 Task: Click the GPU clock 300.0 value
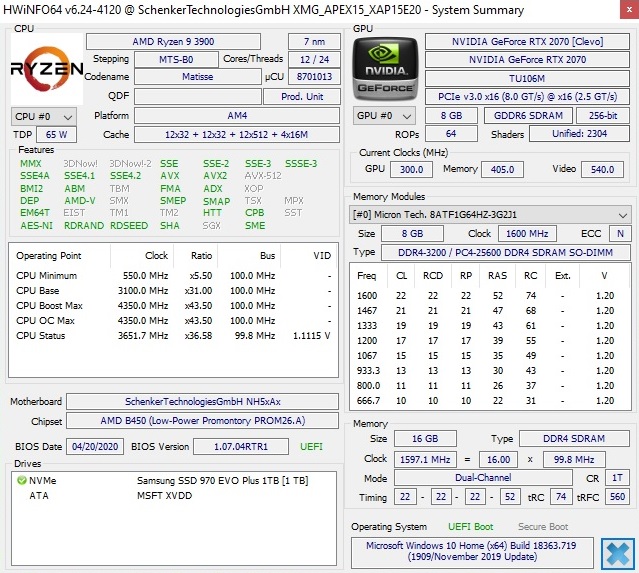click(411, 170)
